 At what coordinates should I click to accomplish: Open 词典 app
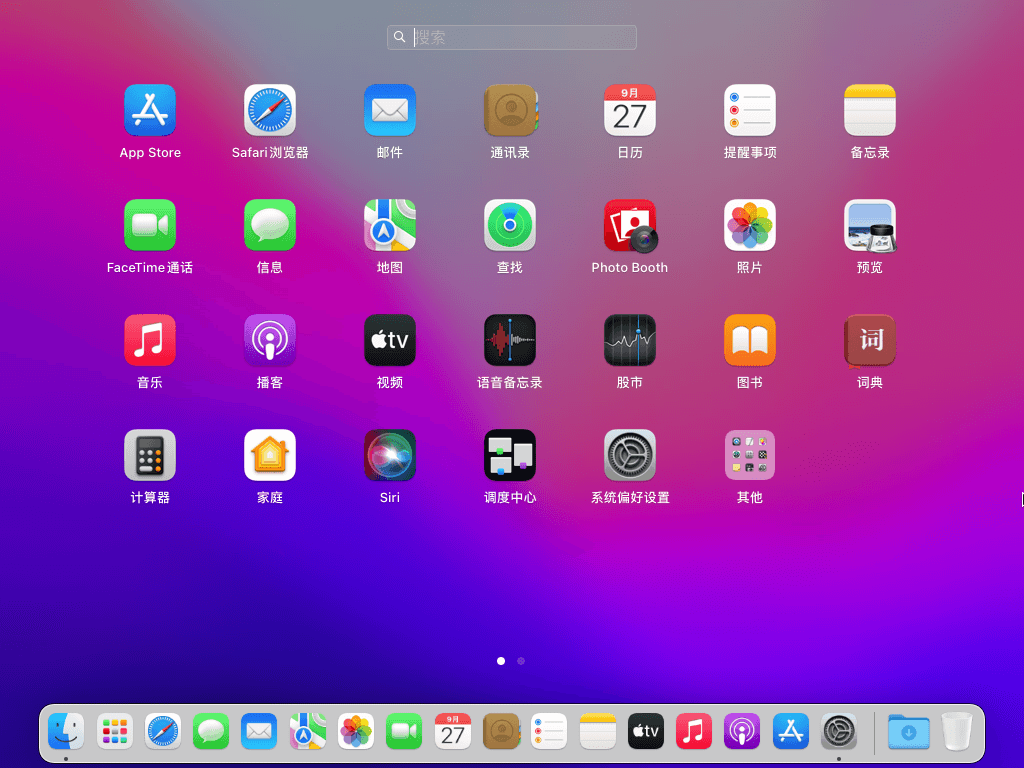pyautogui.click(x=870, y=340)
